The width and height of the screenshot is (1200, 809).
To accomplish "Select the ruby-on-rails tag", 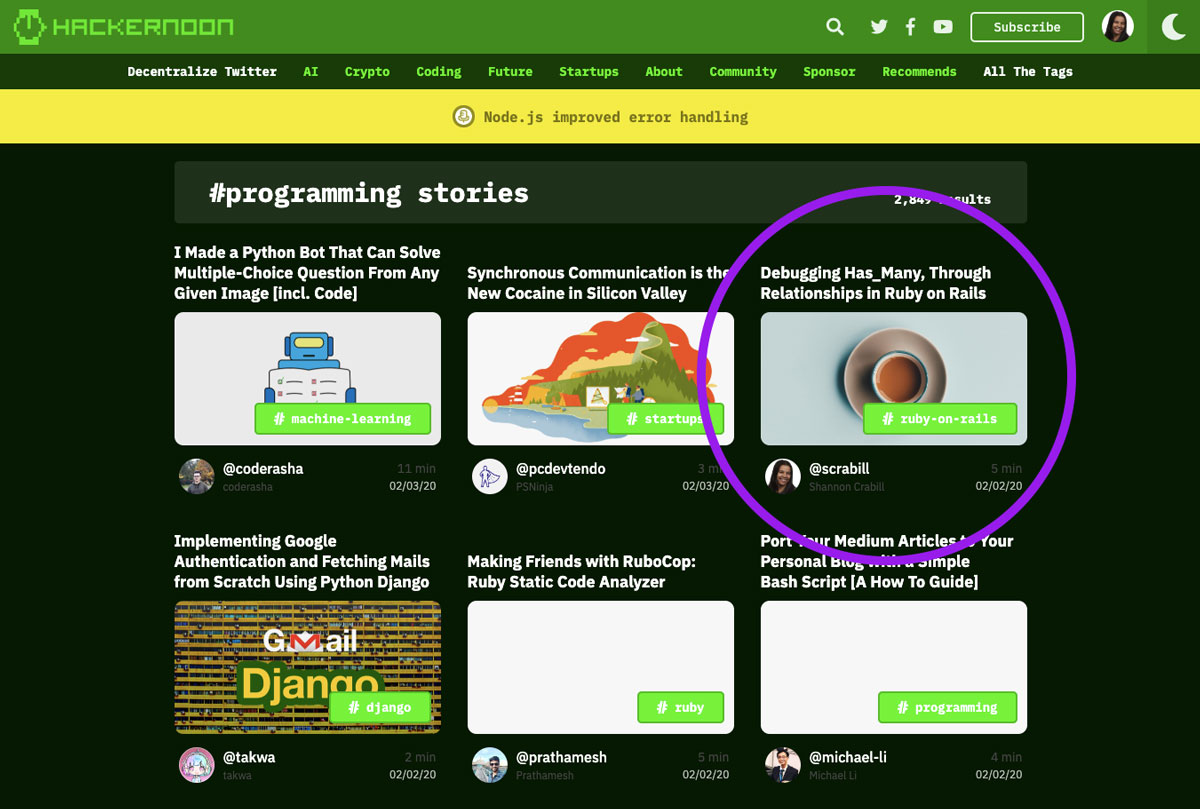I will point(940,419).
